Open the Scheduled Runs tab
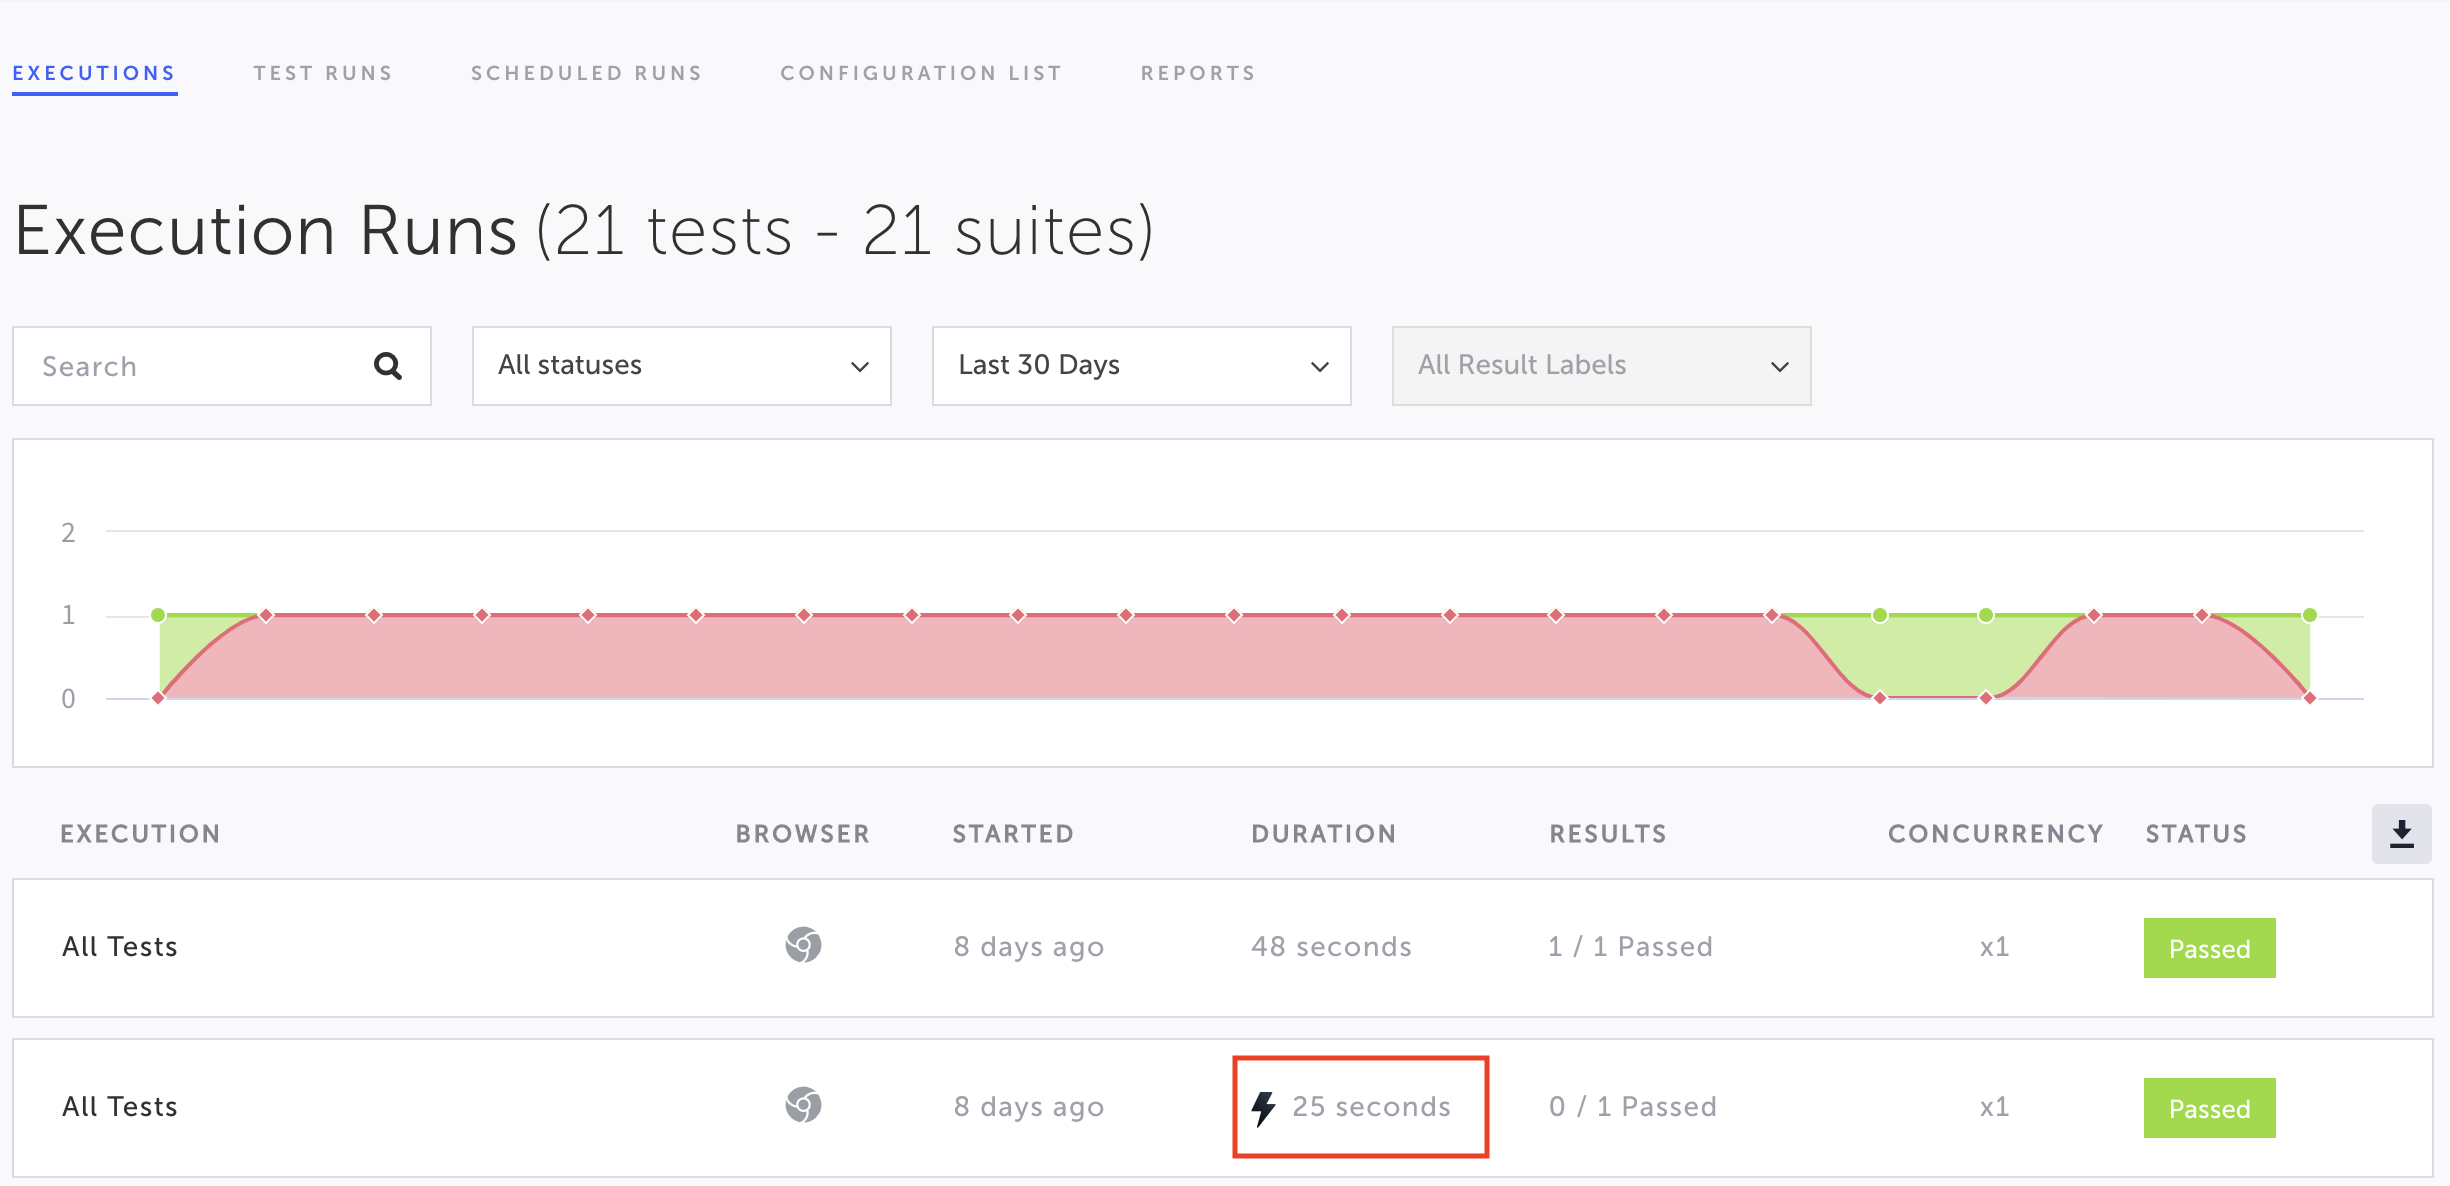Viewport: 2450px width, 1186px height. click(x=587, y=73)
